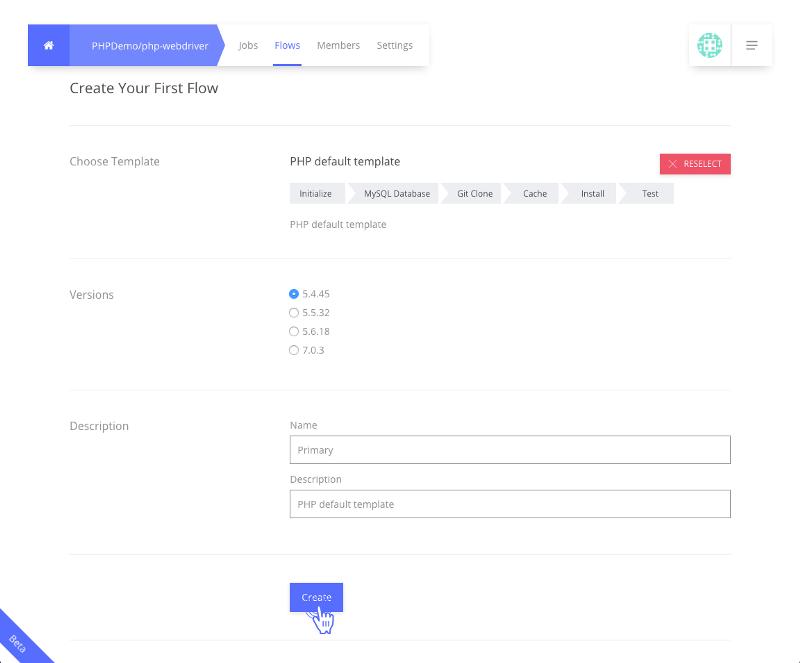This screenshot has width=800, height=663.
Task: Select PHP version 5.5.32
Action: click(293, 312)
